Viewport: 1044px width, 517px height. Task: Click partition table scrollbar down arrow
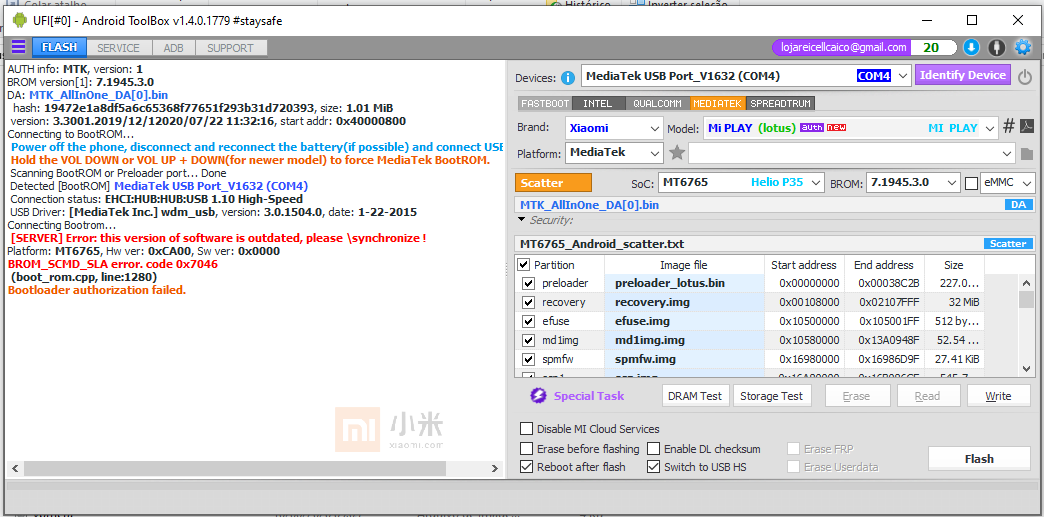coord(1027,368)
